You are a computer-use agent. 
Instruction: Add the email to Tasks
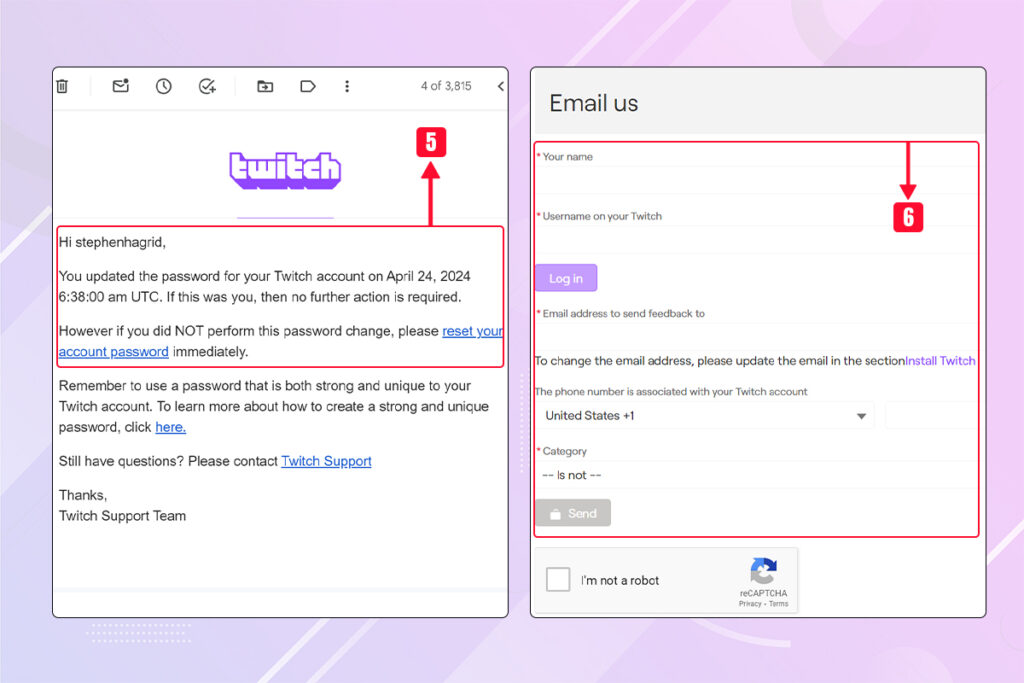[207, 86]
